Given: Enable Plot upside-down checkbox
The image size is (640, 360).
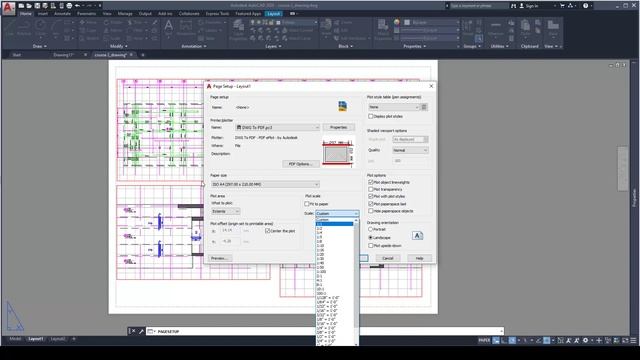Looking at the screenshot, I should 371,246.
